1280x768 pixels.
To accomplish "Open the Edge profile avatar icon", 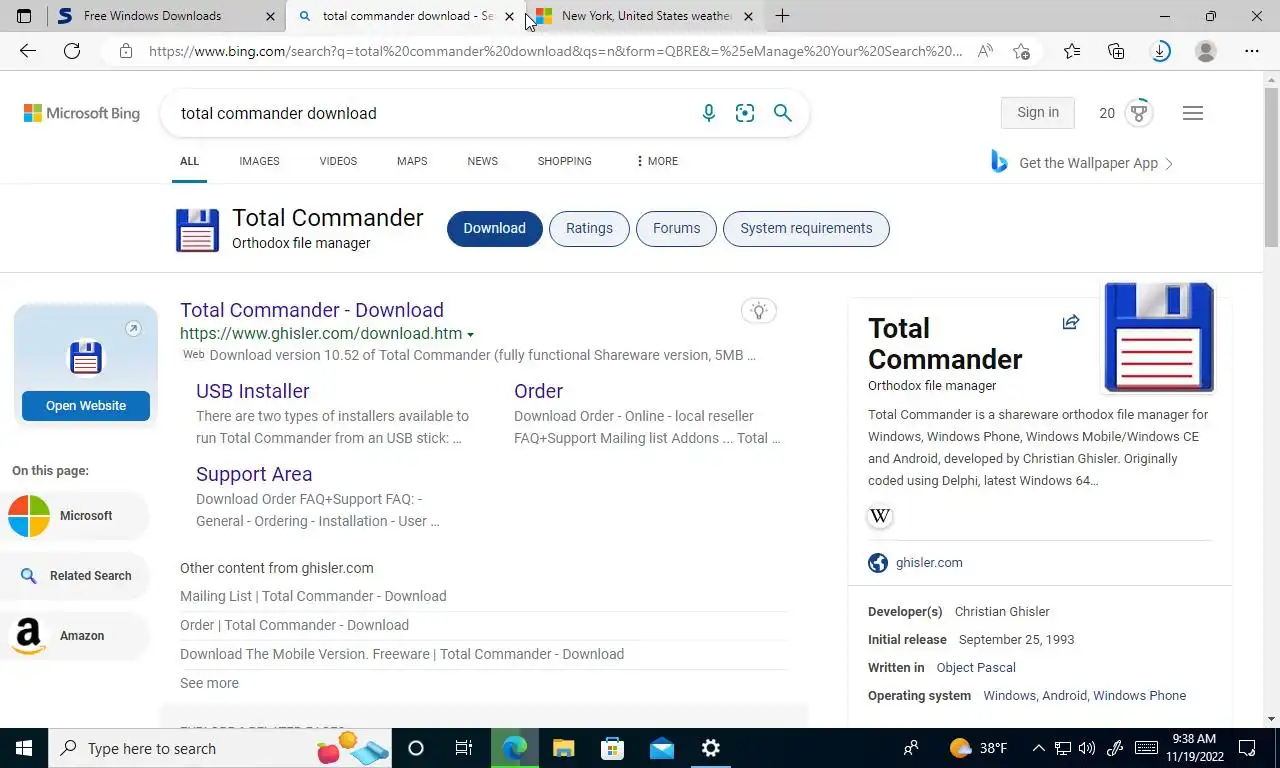I will tap(1206, 51).
